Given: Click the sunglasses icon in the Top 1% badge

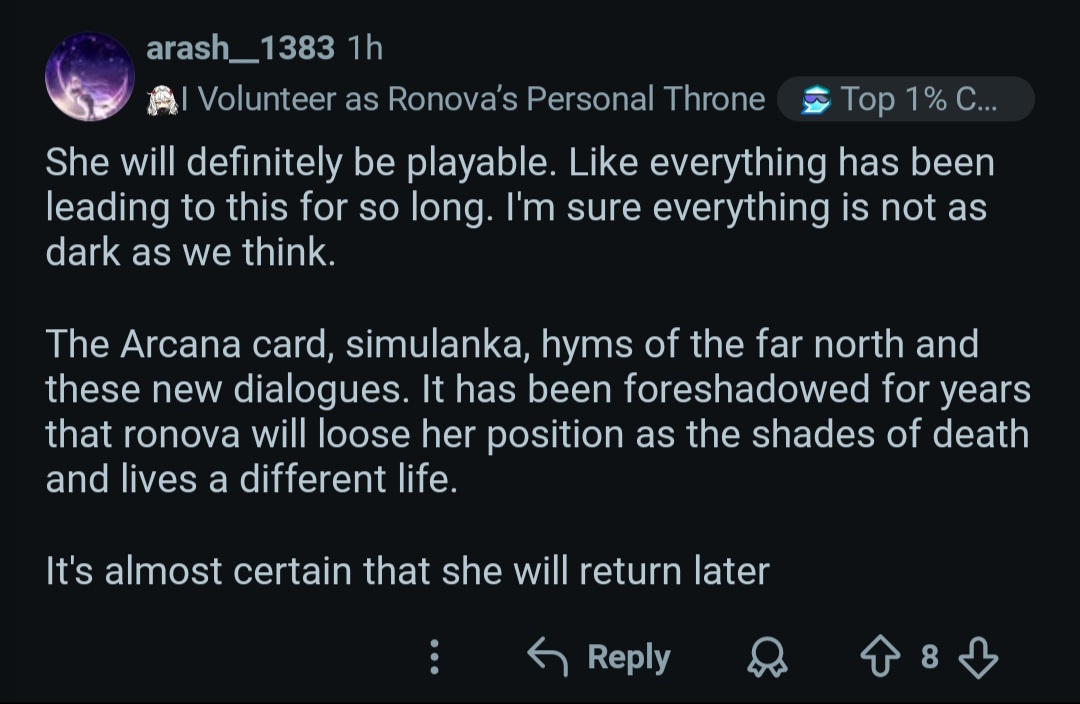Looking at the screenshot, I should 816,99.
